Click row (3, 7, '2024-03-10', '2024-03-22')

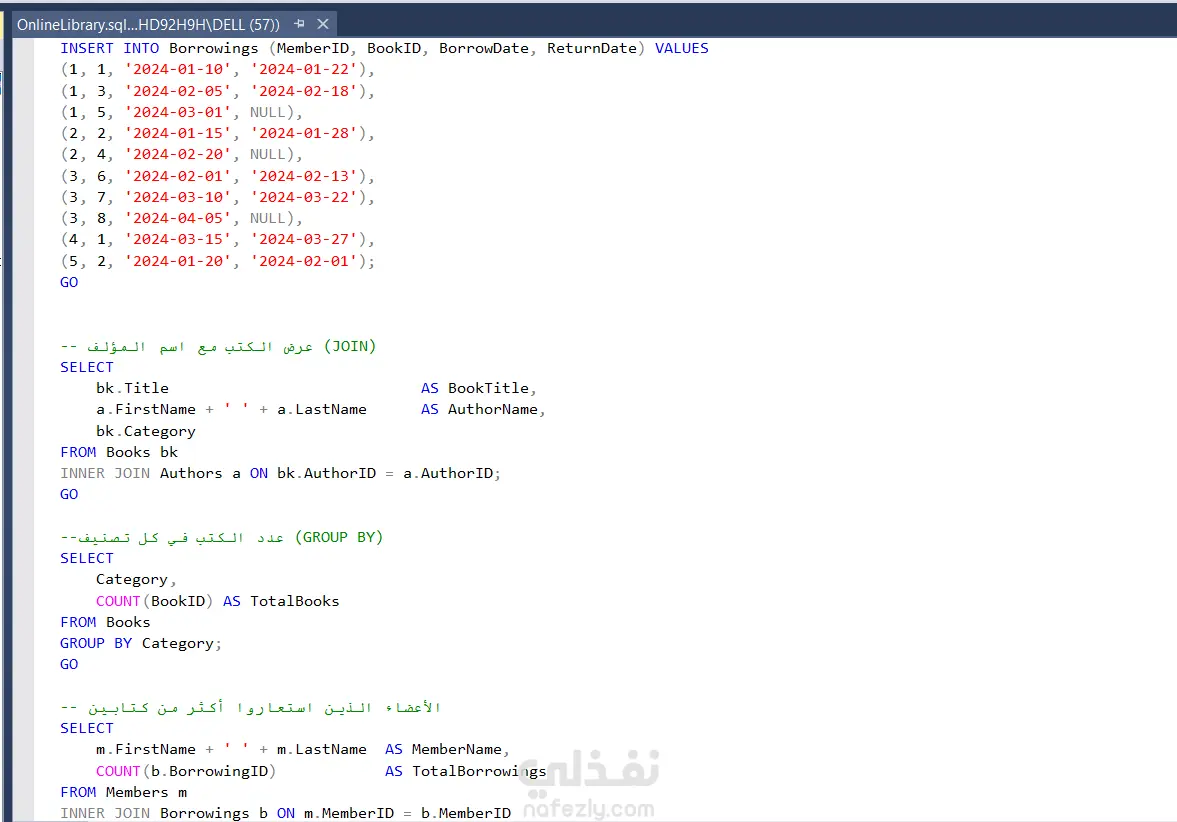pyautogui.click(x=217, y=197)
